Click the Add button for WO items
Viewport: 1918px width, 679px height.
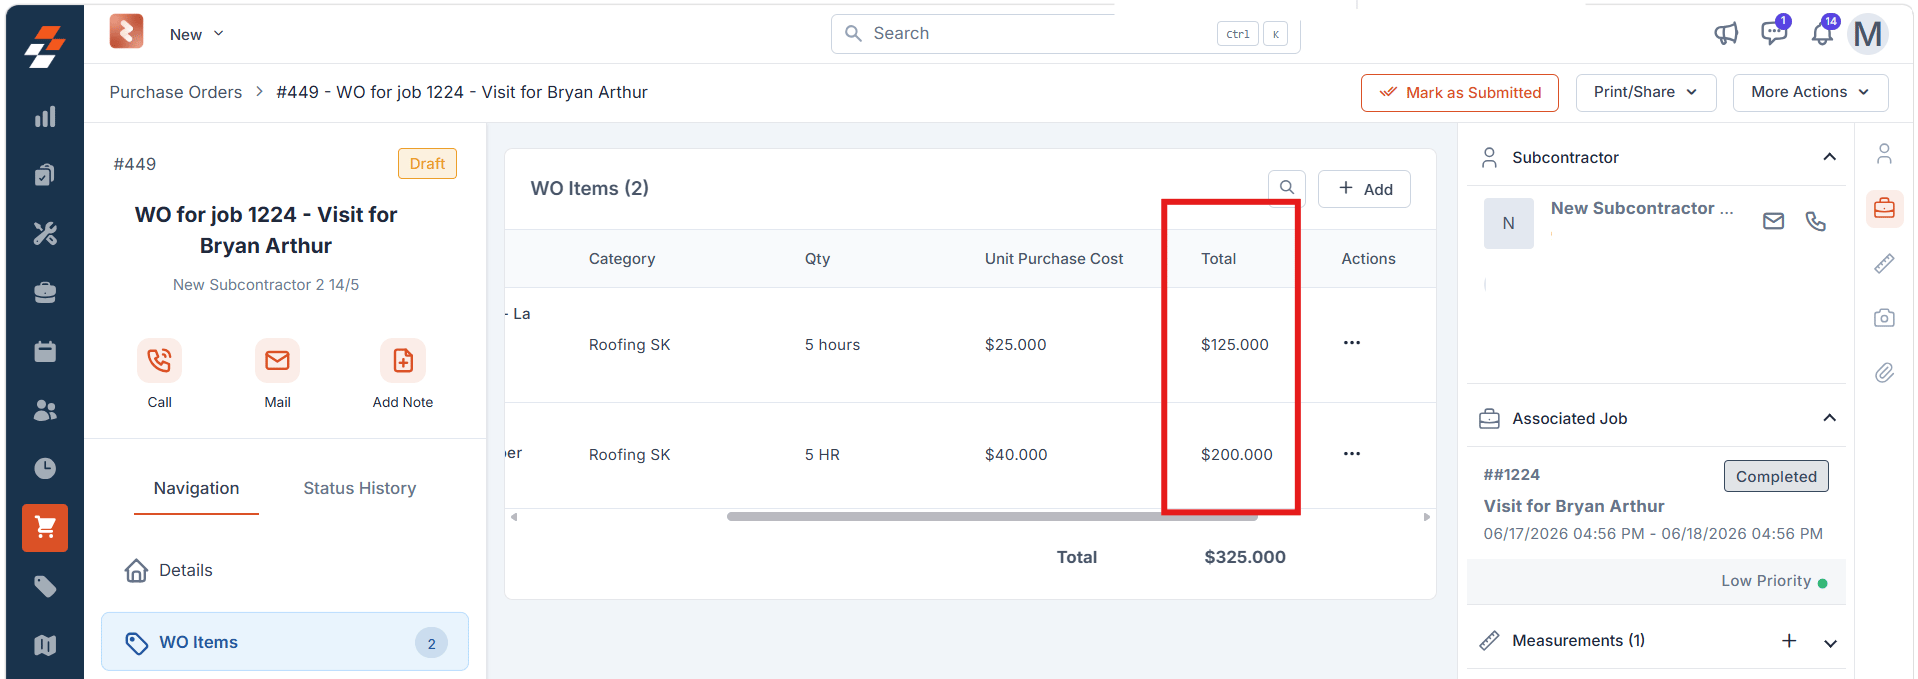(1364, 189)
